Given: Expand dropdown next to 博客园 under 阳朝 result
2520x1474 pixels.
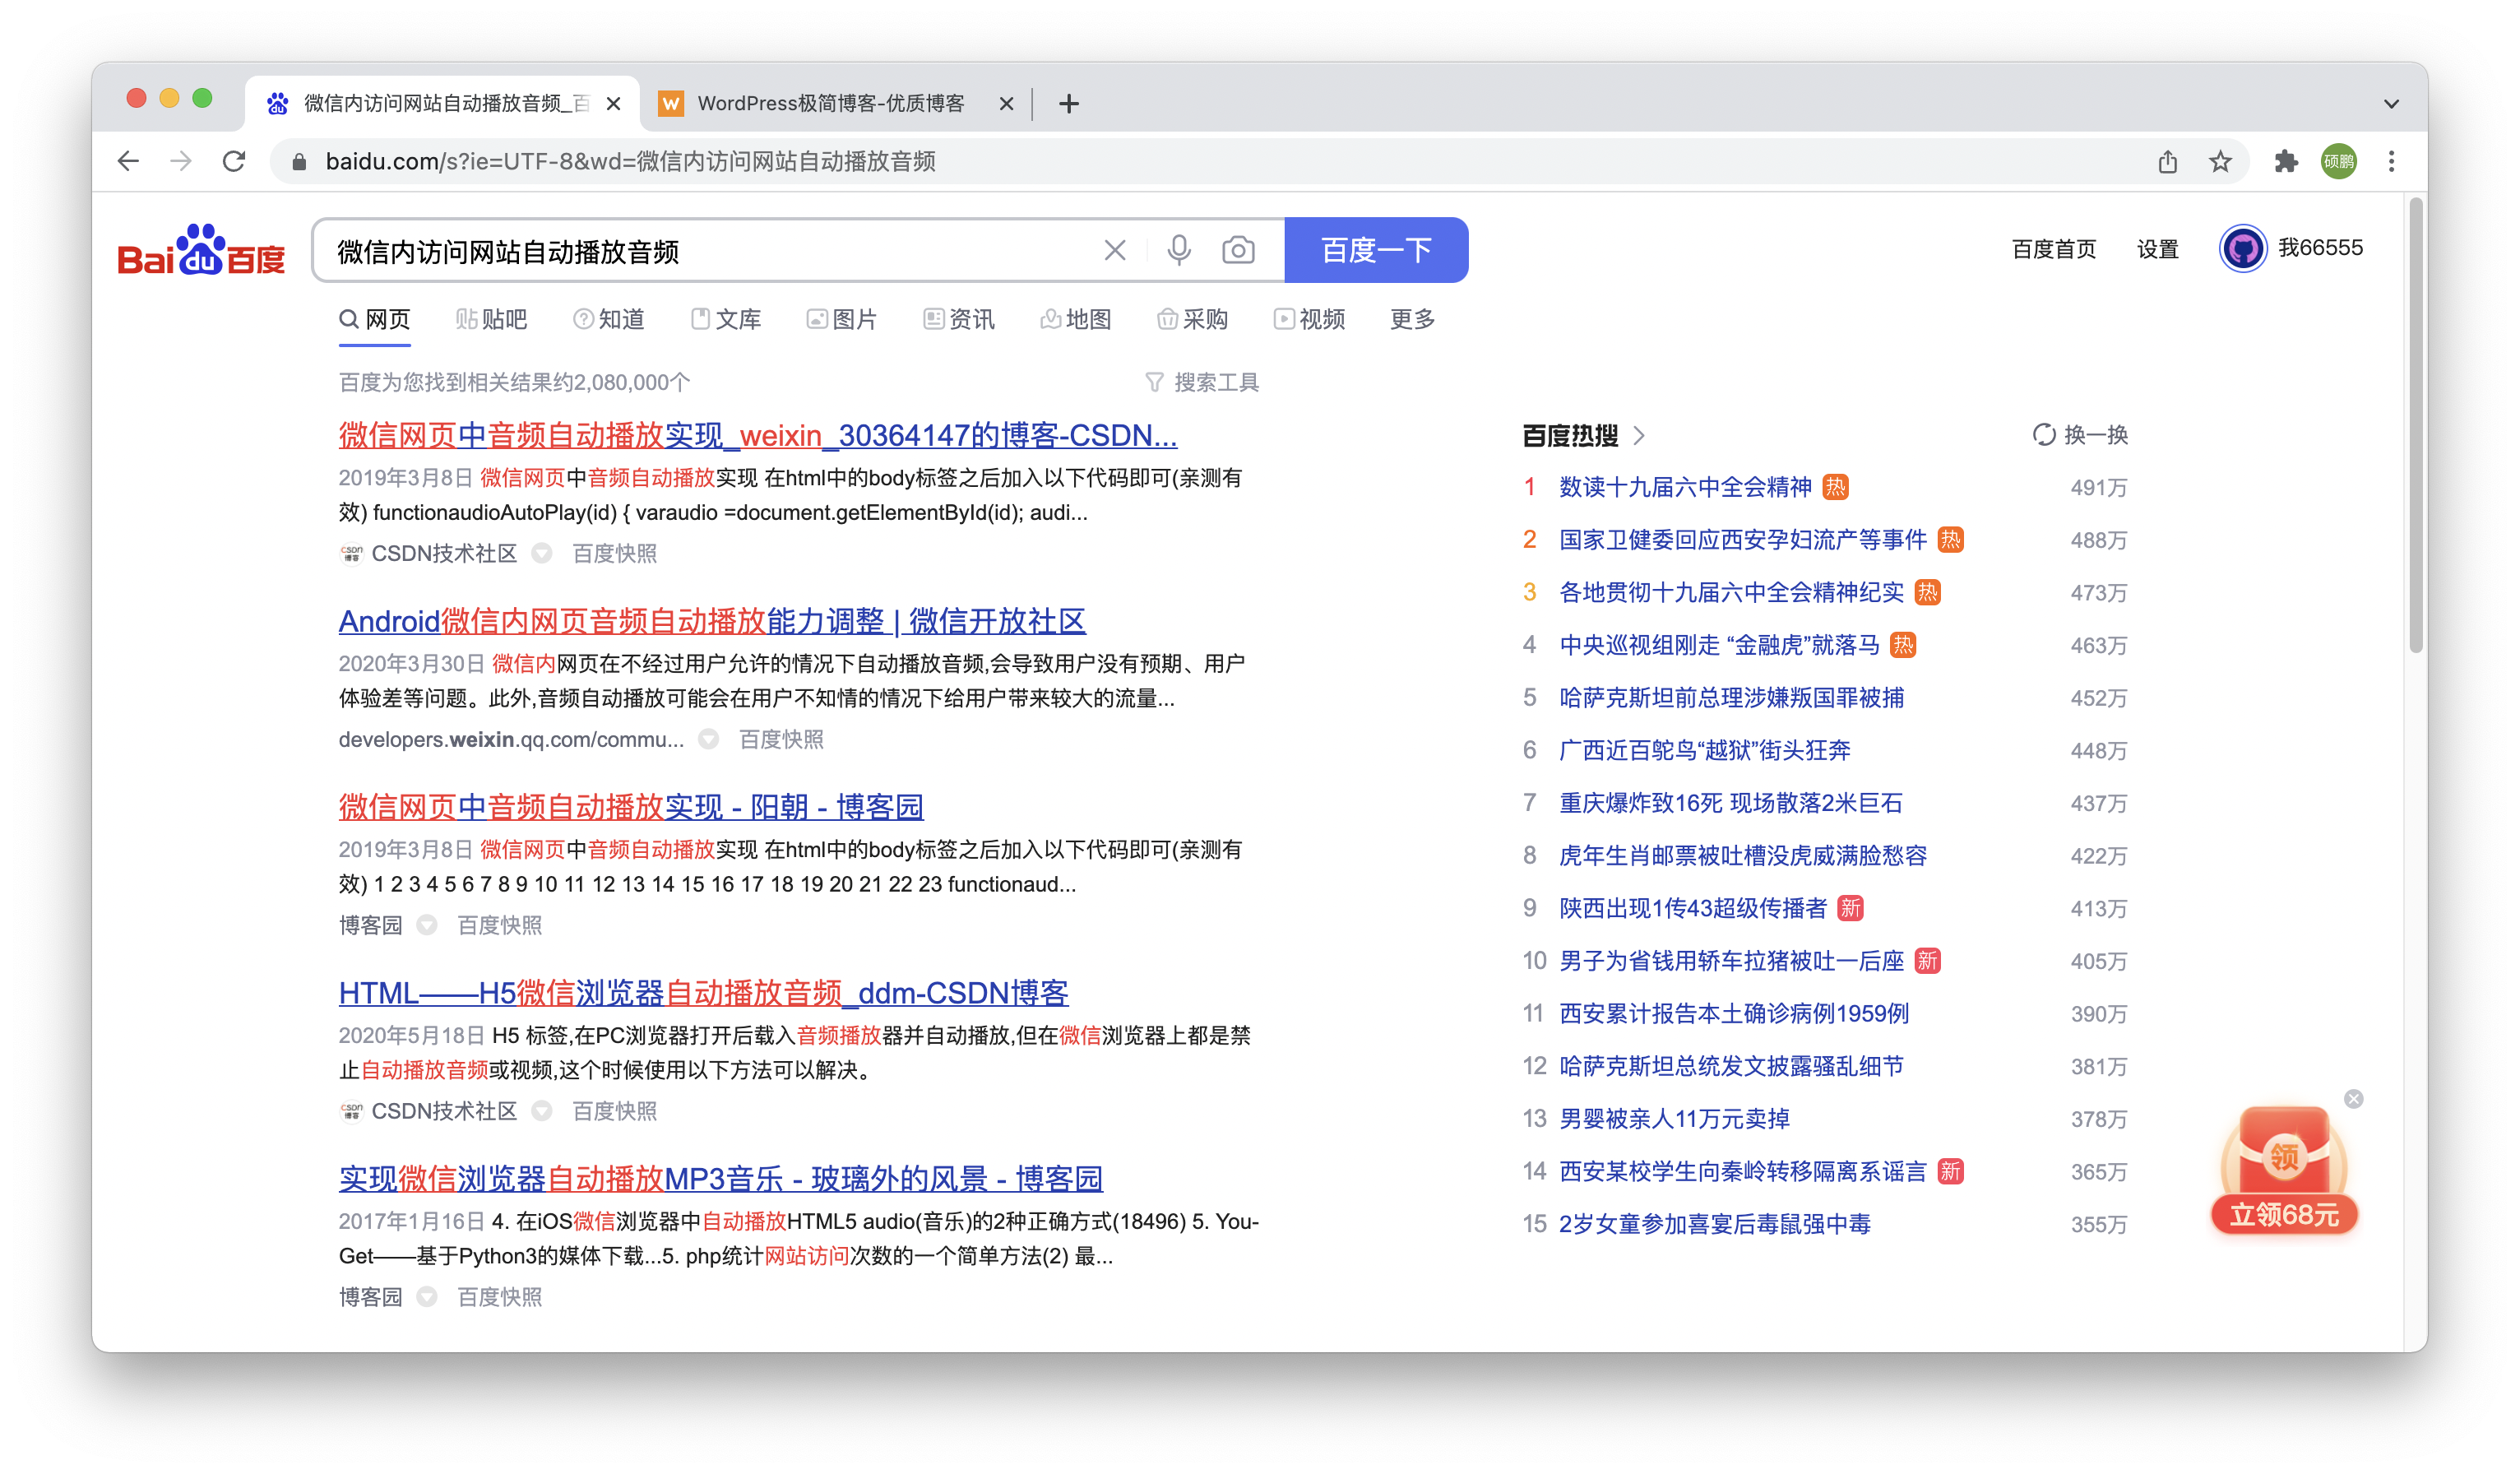Looking at the screenshot, I should (427, 925).
